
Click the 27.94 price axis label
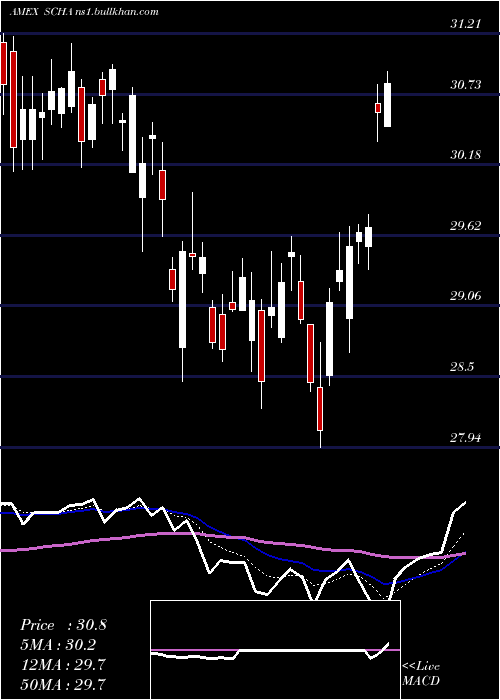click(466, 437)
